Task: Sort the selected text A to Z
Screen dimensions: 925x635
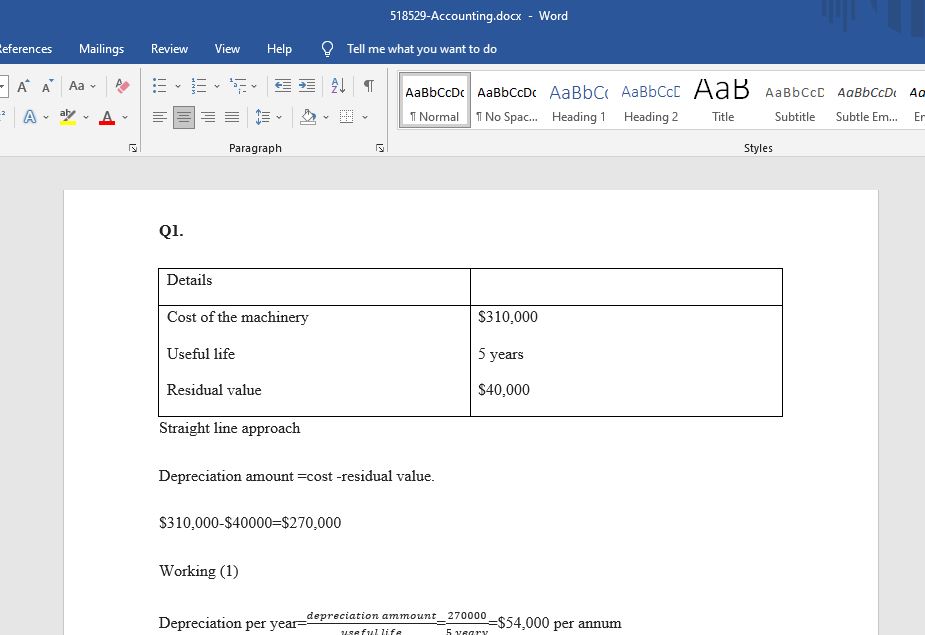Action: coord(338,86)
